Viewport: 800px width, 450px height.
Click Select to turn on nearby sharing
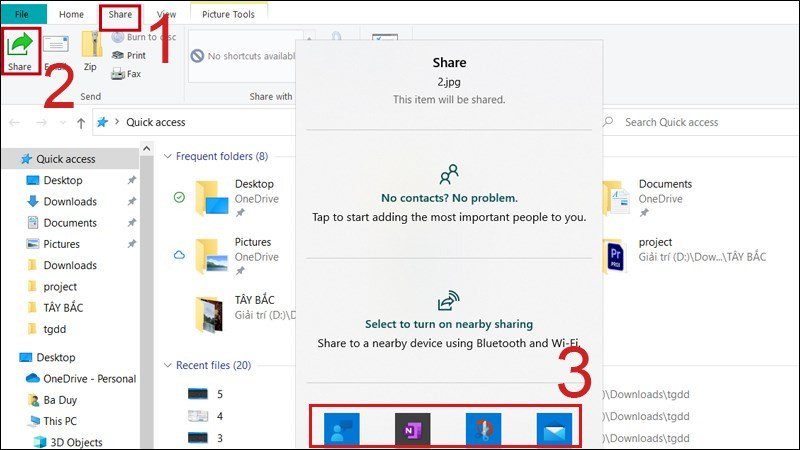tap(449, 324)
